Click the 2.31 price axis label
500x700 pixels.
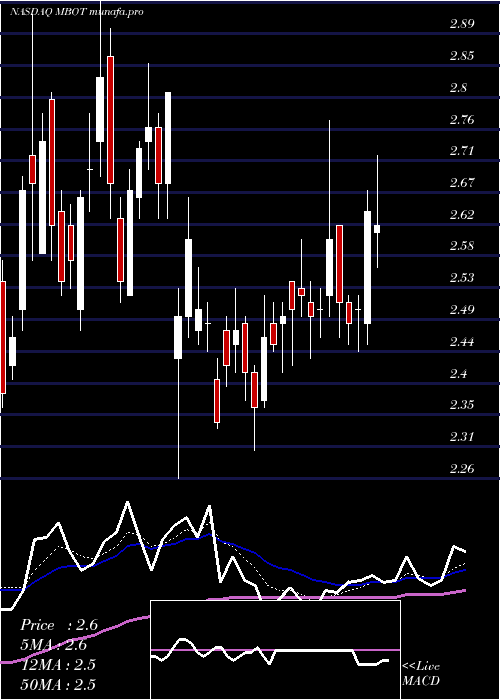(x=462, y=437)
